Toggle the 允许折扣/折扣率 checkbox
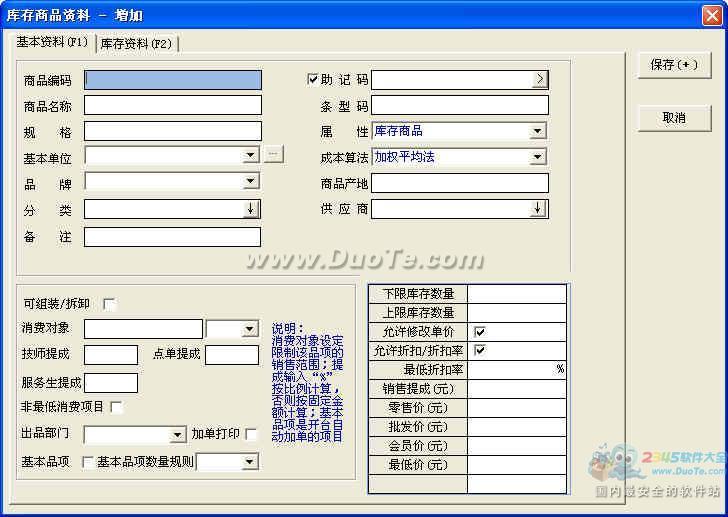The width and height of the screenshot is (728, 517). 480,351
